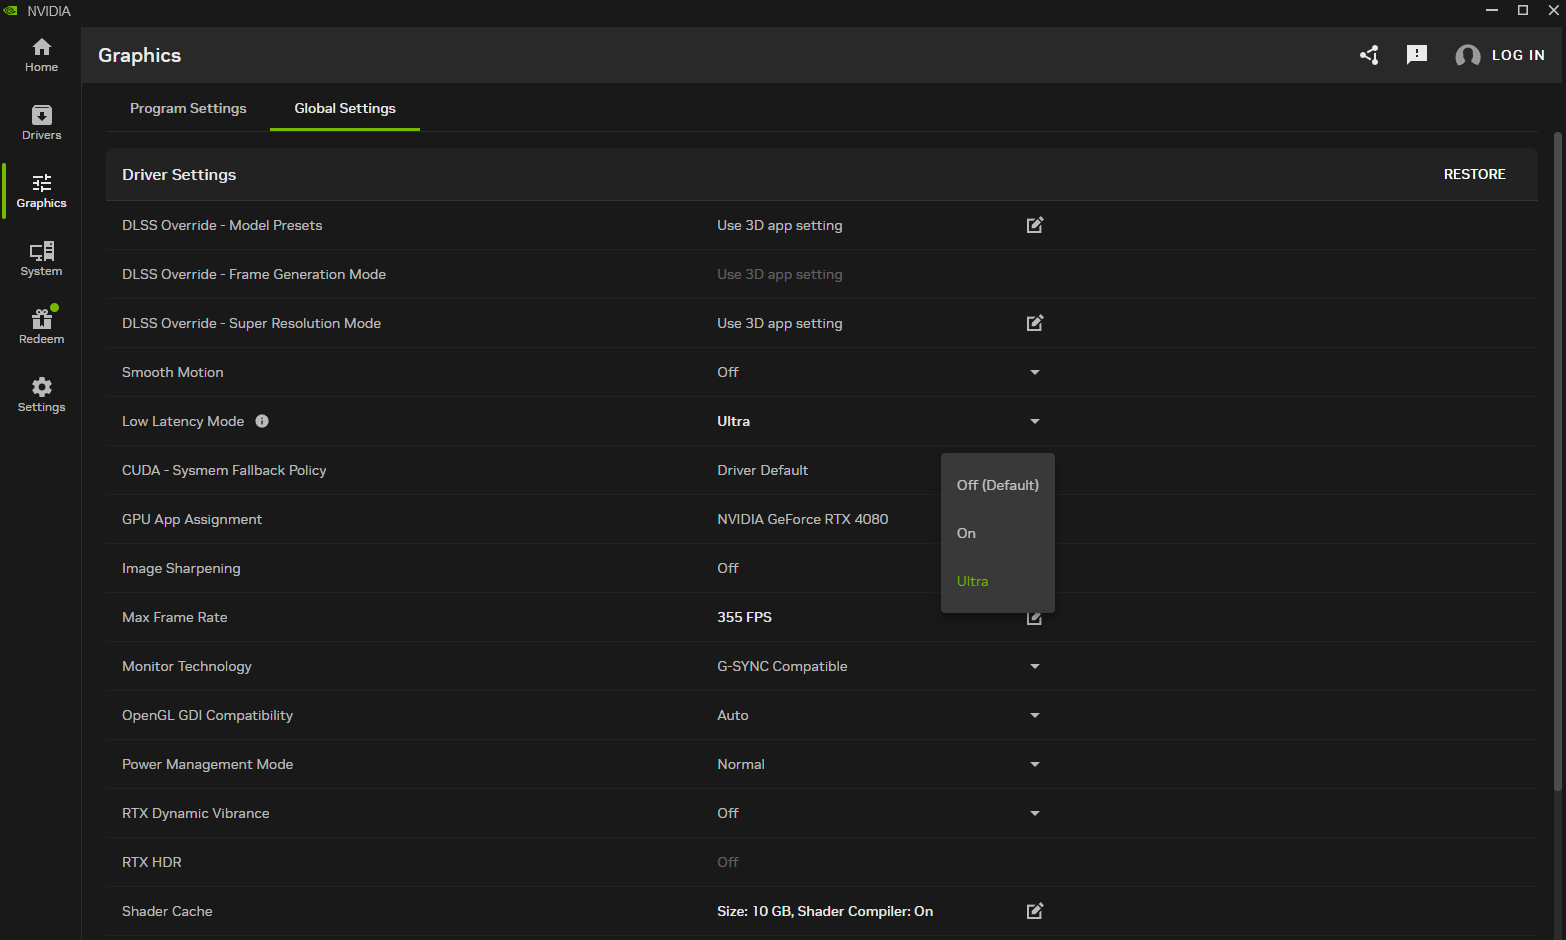Click the LOG IN button

pos(1518,55)
